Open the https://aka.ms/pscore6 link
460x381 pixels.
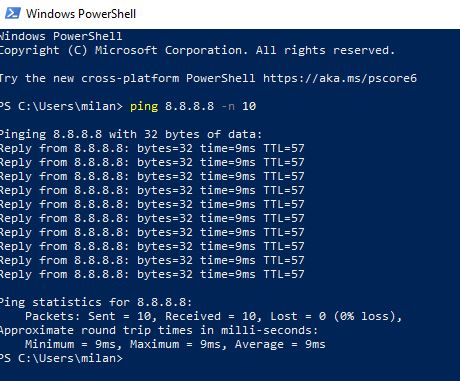click(x=340, y=78)
